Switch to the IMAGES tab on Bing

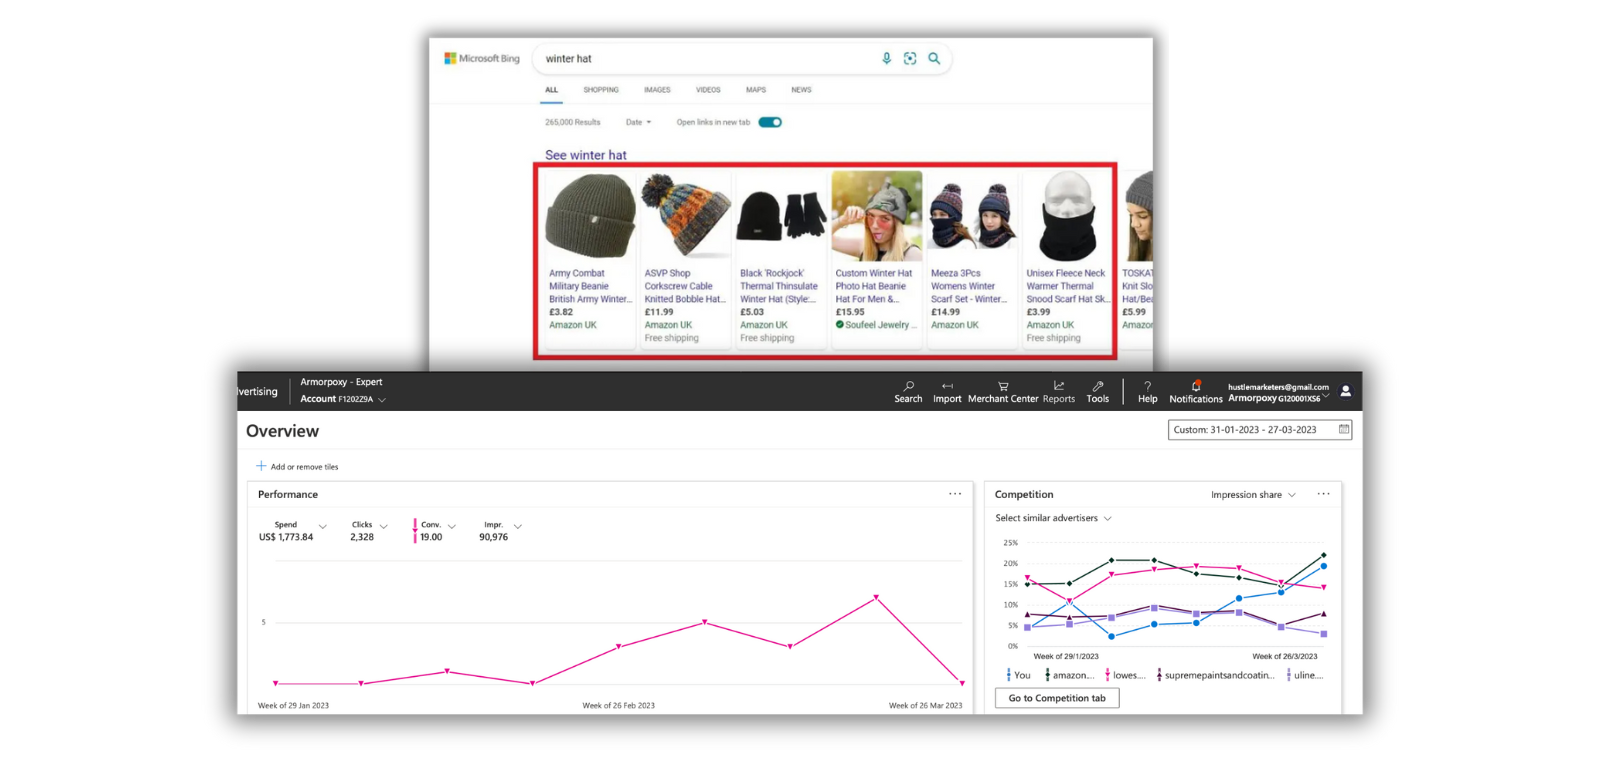coord(657,90)
